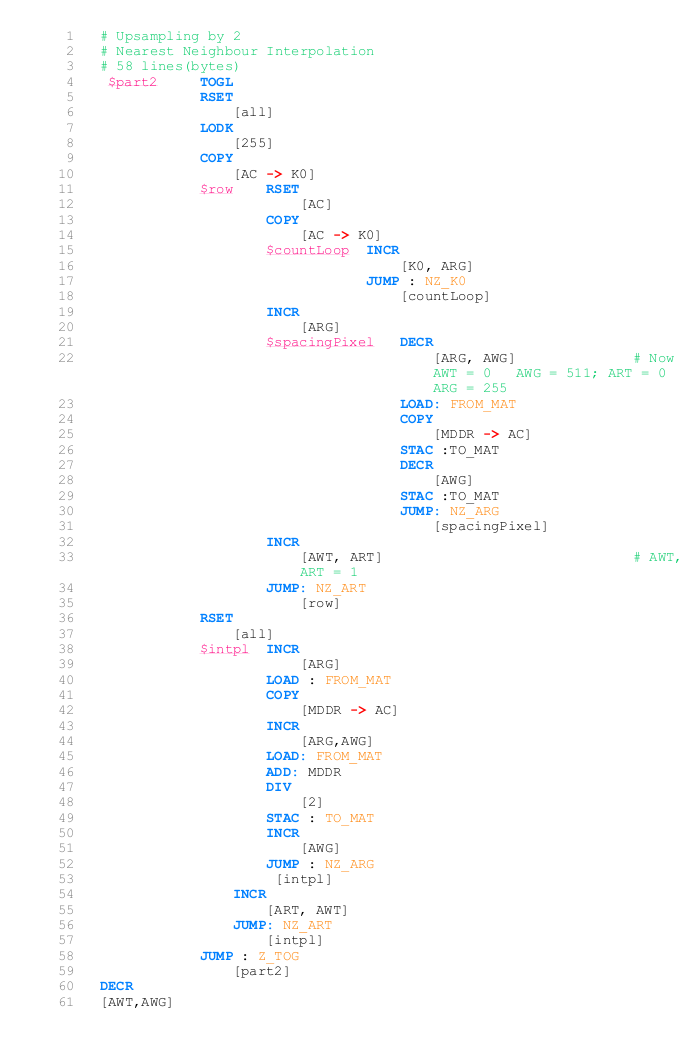Click the NZ_K0 jump condition

point(445,281)
